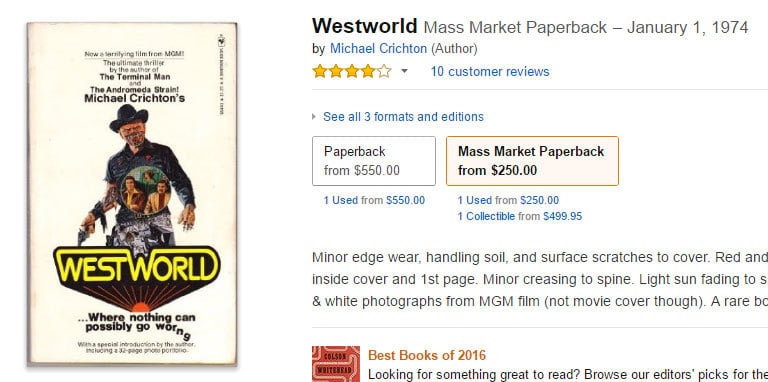Select Mass Market Paperback format option
This screenshot has width=768, height=382.
[532, 161]
